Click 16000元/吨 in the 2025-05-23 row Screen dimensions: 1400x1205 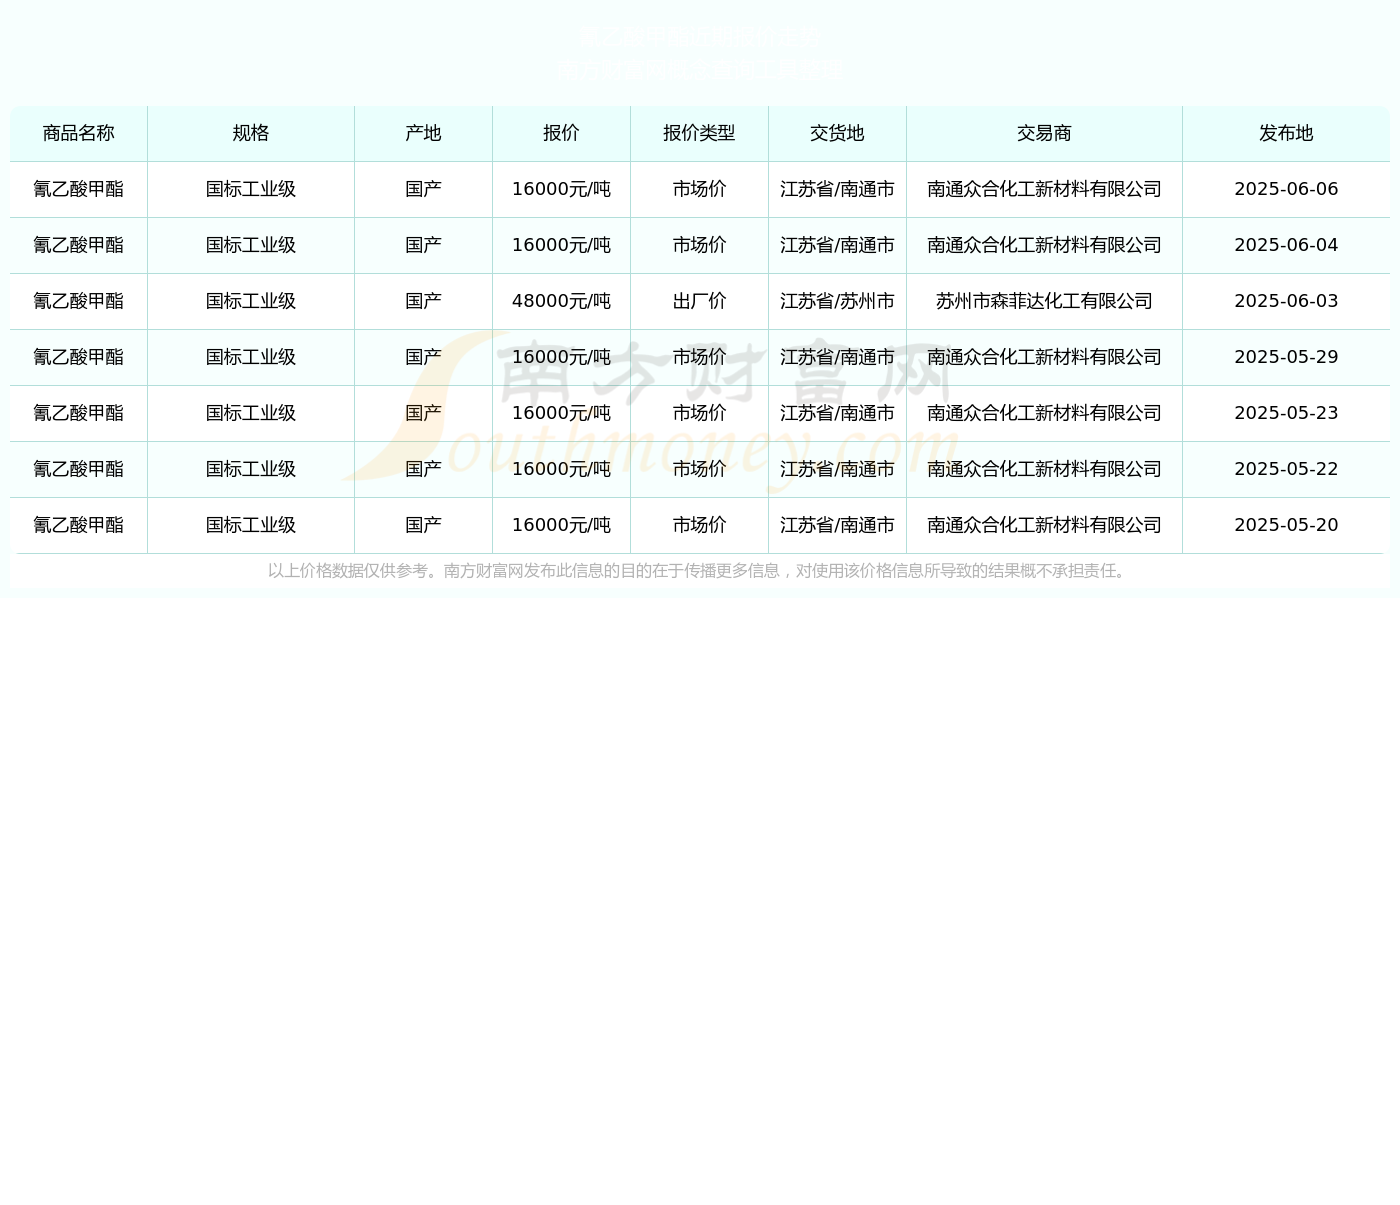pyautogui.click(x=561, y=413)
